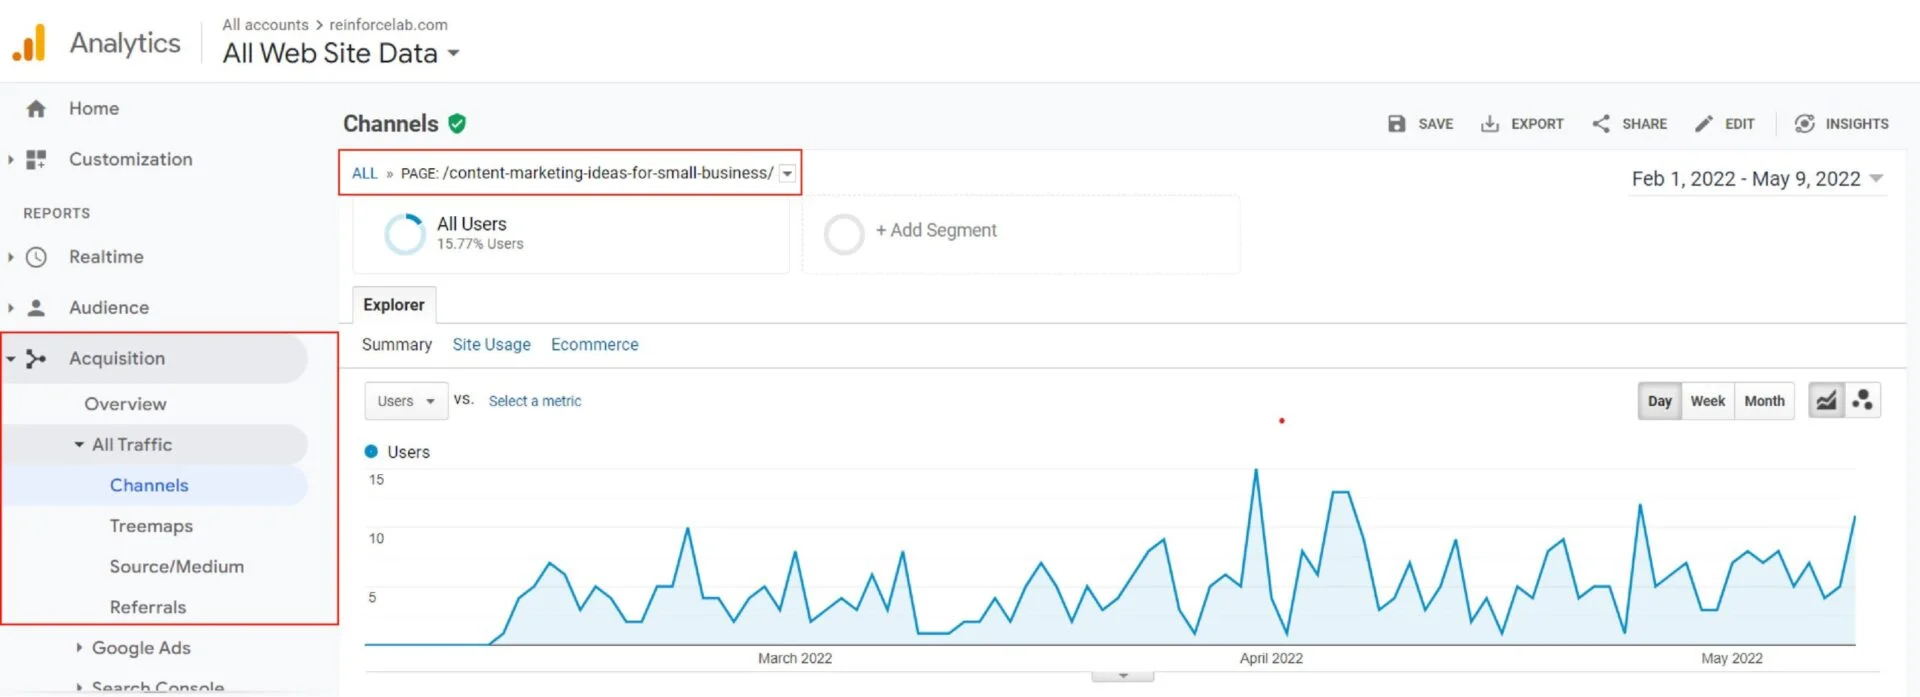Viewport: 1920px width, 697px height.
Task: Click the Edit pencil icon
Action: point(1704,123)
